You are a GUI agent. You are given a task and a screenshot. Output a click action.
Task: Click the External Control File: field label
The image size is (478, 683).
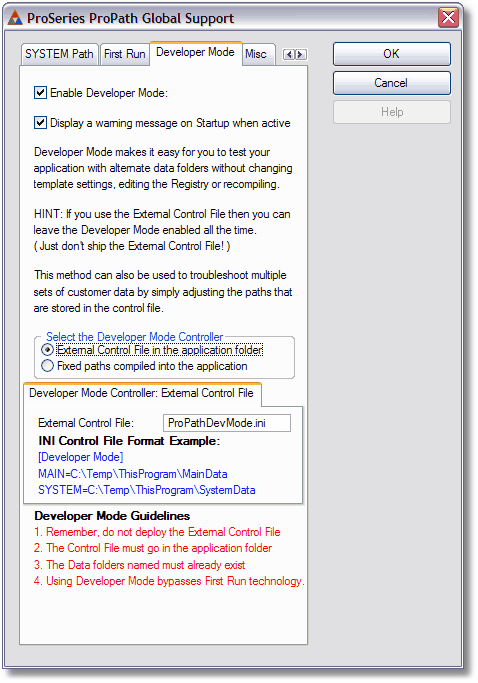[x=86, y=423]
